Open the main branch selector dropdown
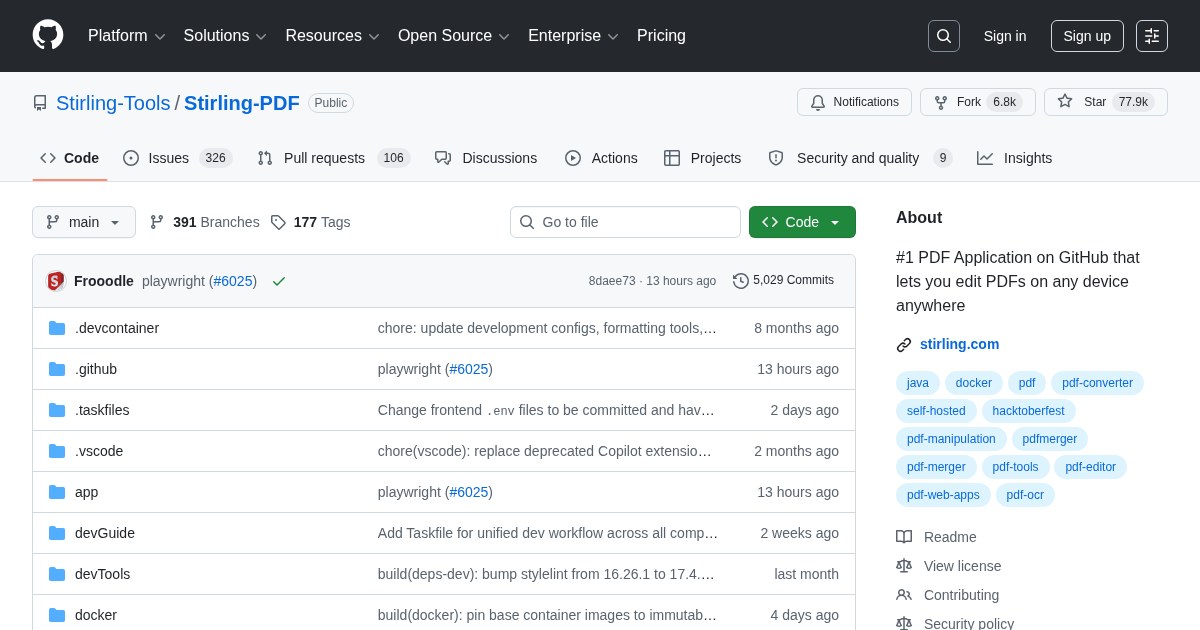1200x630 pixels. [84, 222]
